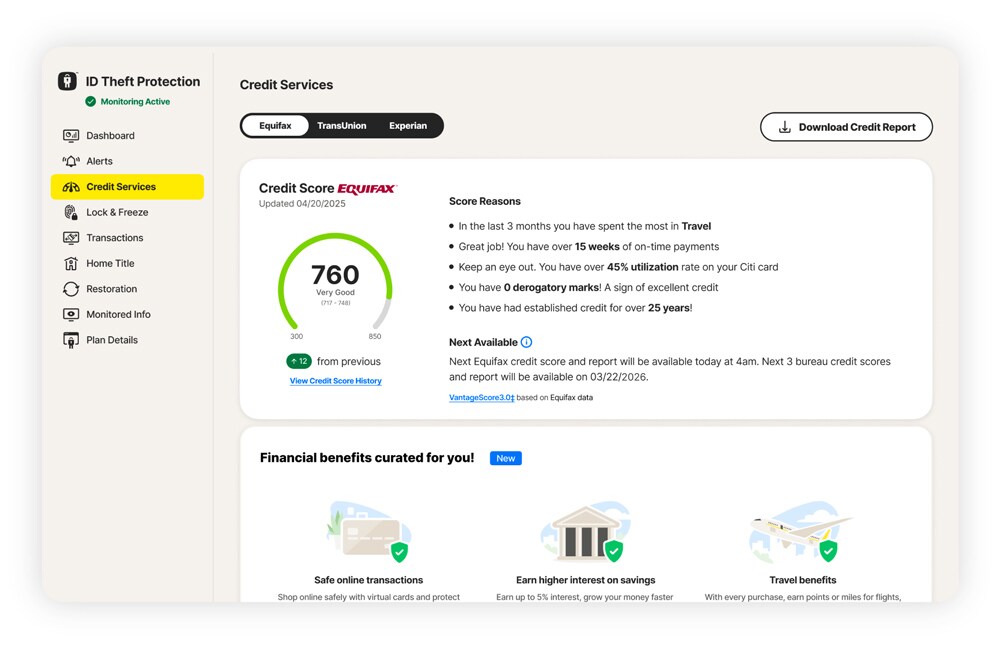Open the Dashboard from the sidebar
1000x649 pixels.
click(x=109, y=135)
